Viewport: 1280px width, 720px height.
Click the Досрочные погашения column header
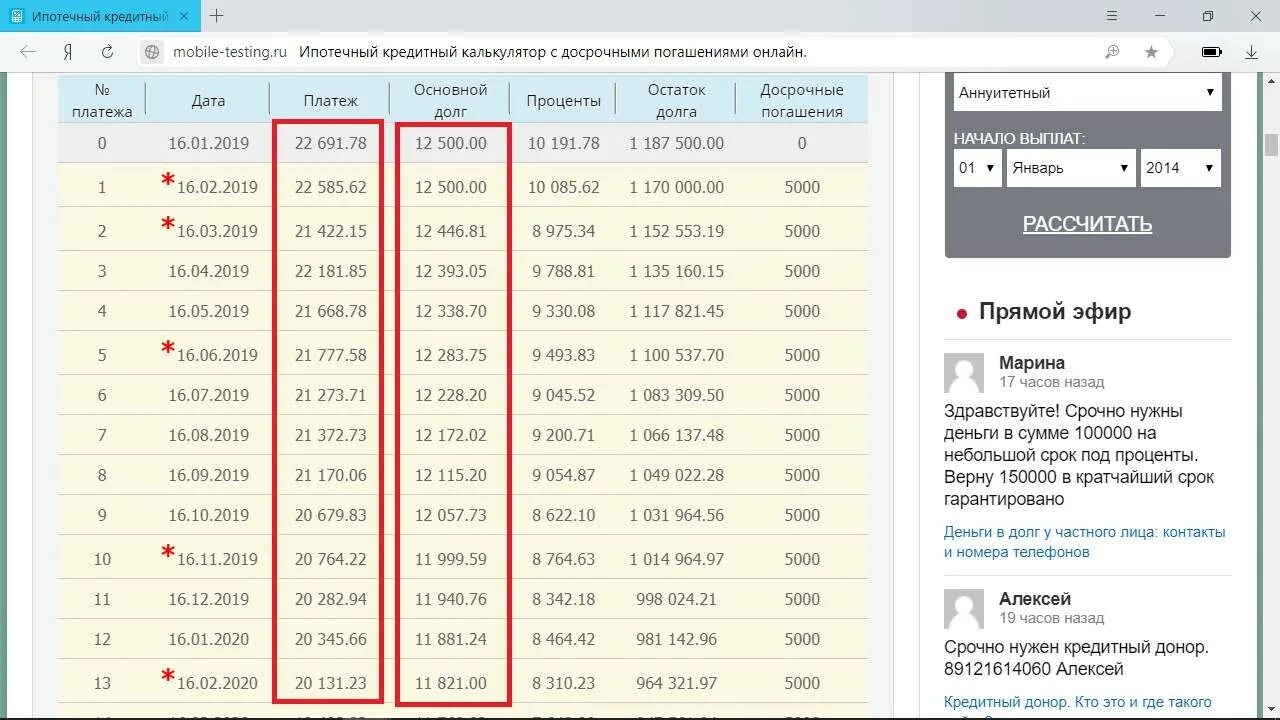tap(802, 100)
